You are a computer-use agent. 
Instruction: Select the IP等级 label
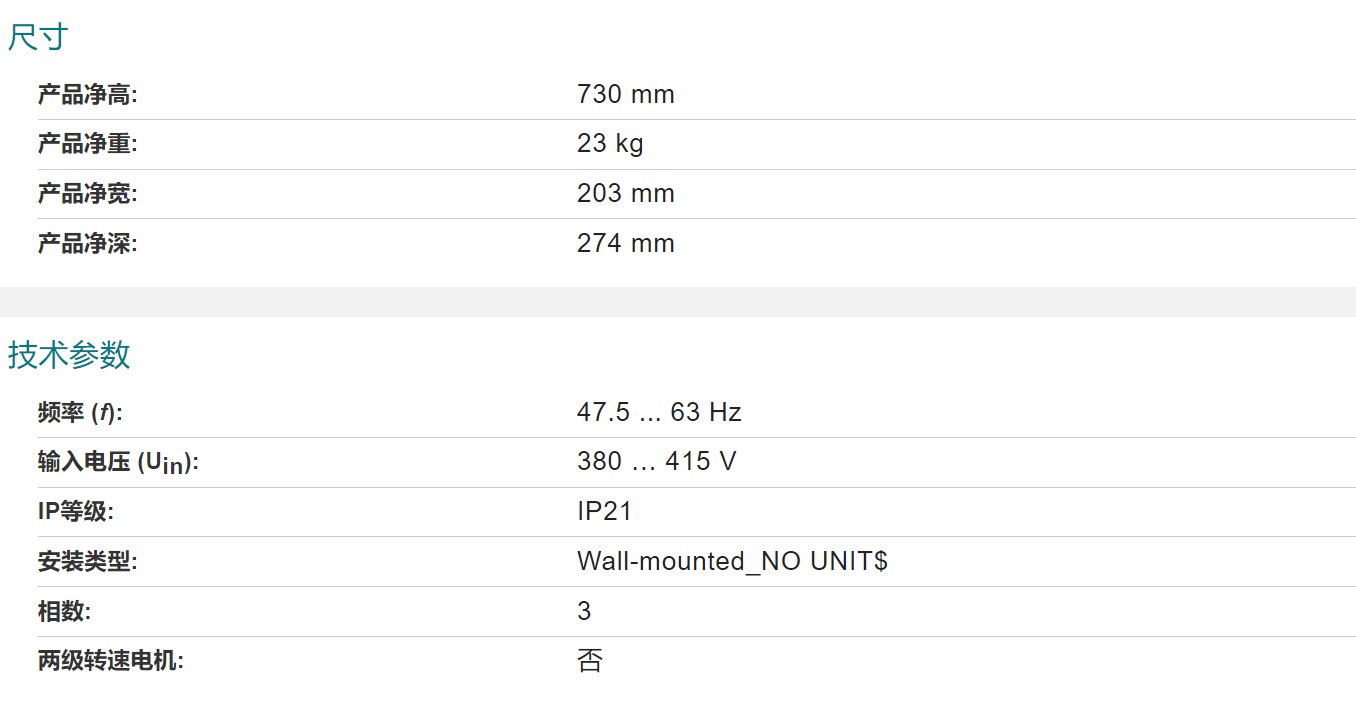coord(76,512)
